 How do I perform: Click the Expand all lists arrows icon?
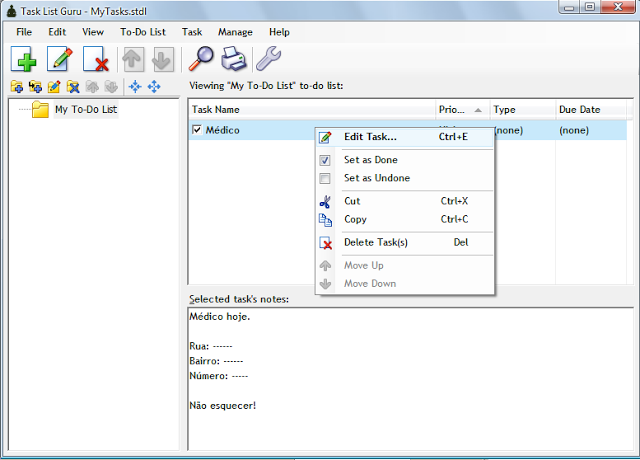click(x=154, y=87)
